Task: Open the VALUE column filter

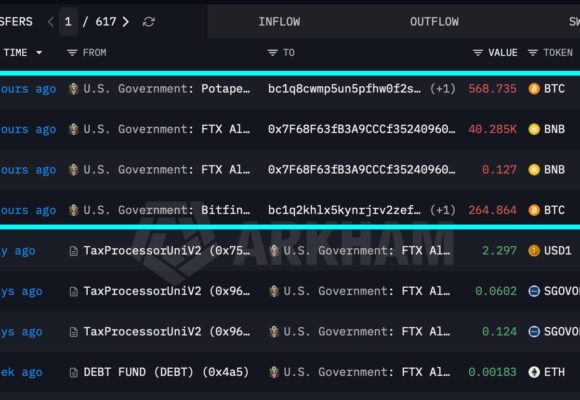Action: 478,53
